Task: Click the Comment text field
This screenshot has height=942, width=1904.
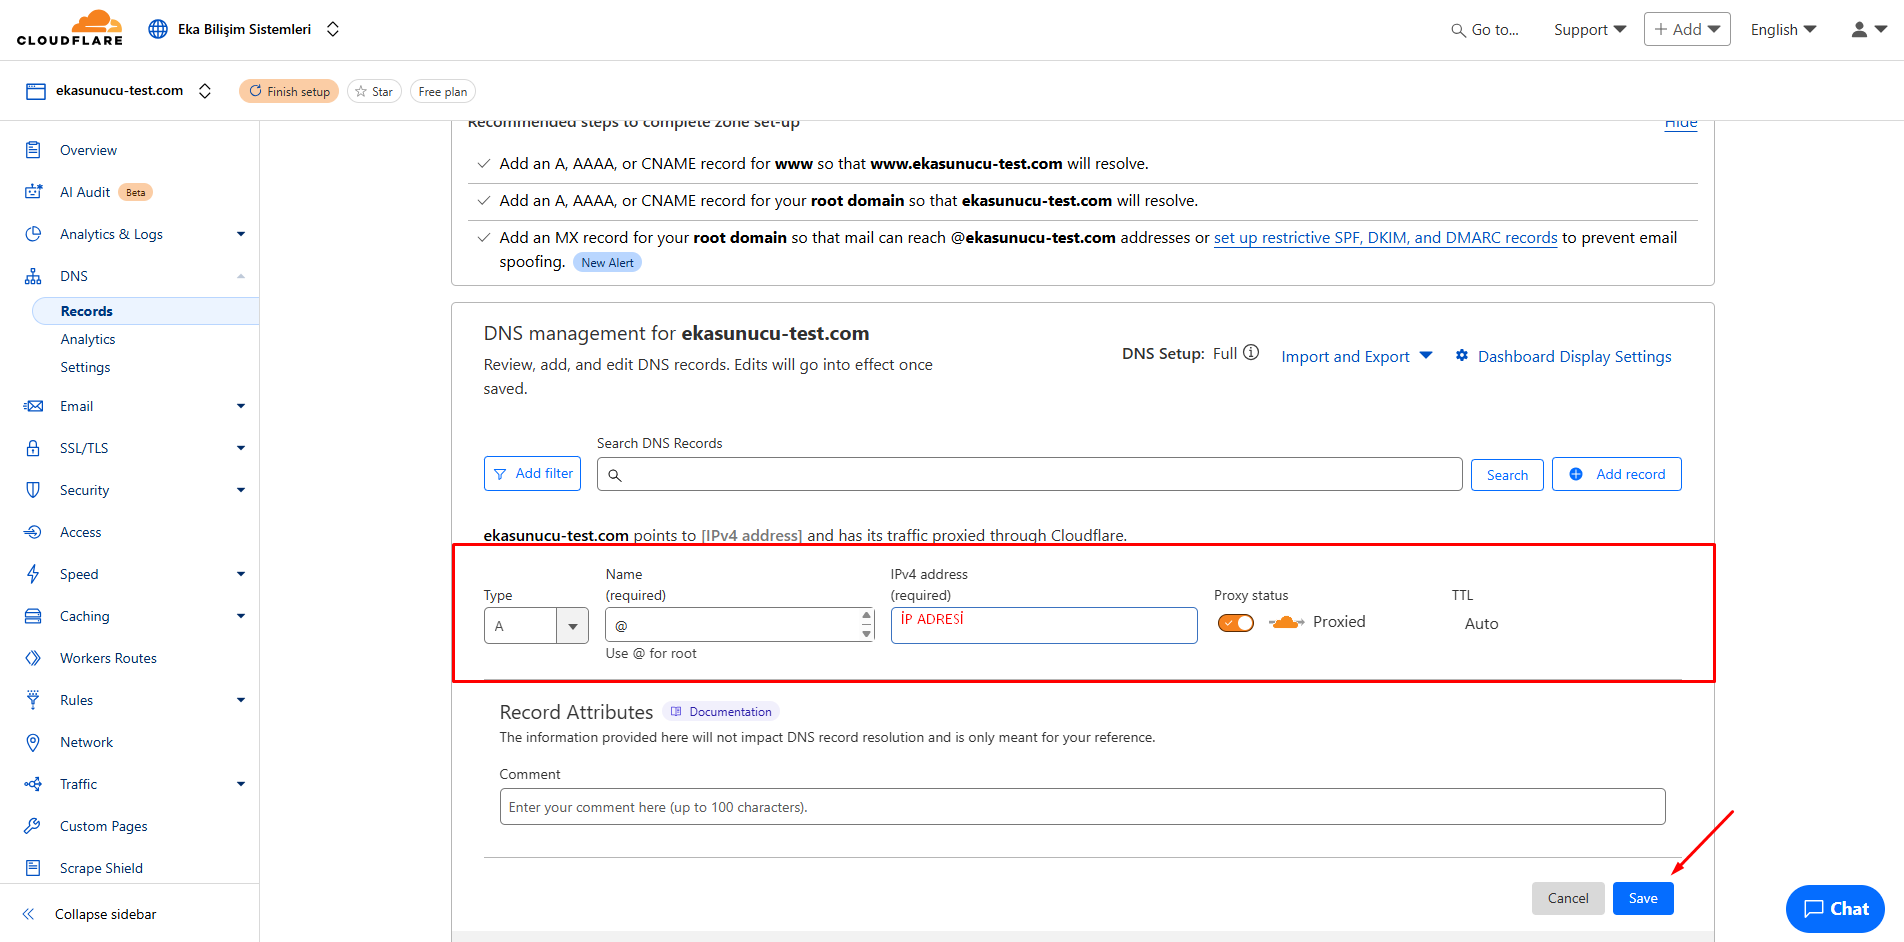Action: 1082,807
